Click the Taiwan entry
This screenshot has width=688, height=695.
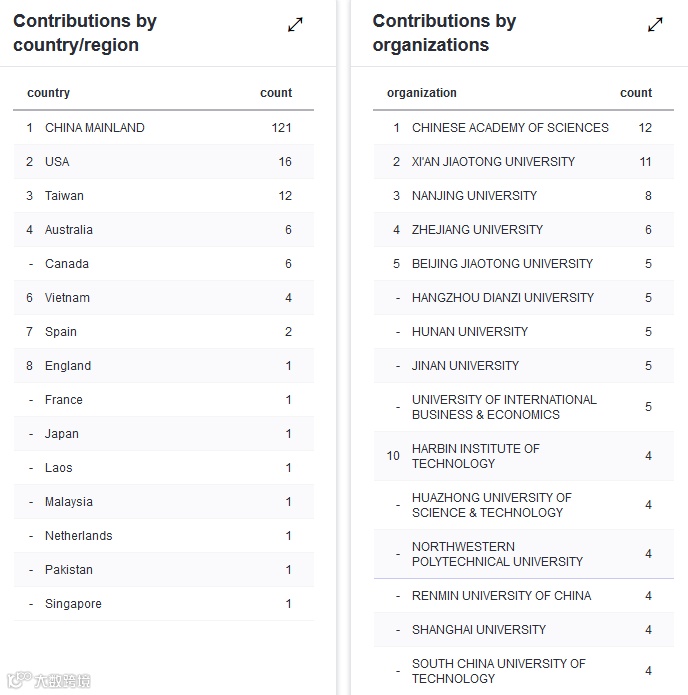pyautogui.click(x=64, y=196)
